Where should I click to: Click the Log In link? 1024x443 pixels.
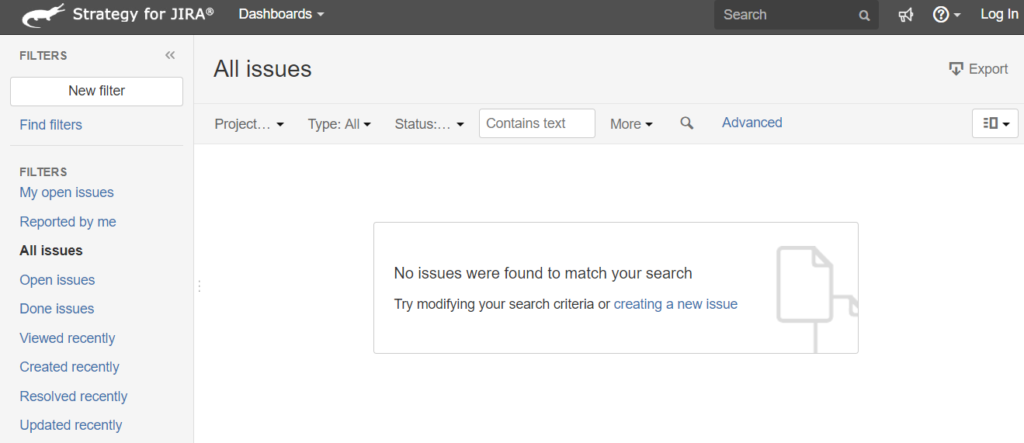coord(999,14)
